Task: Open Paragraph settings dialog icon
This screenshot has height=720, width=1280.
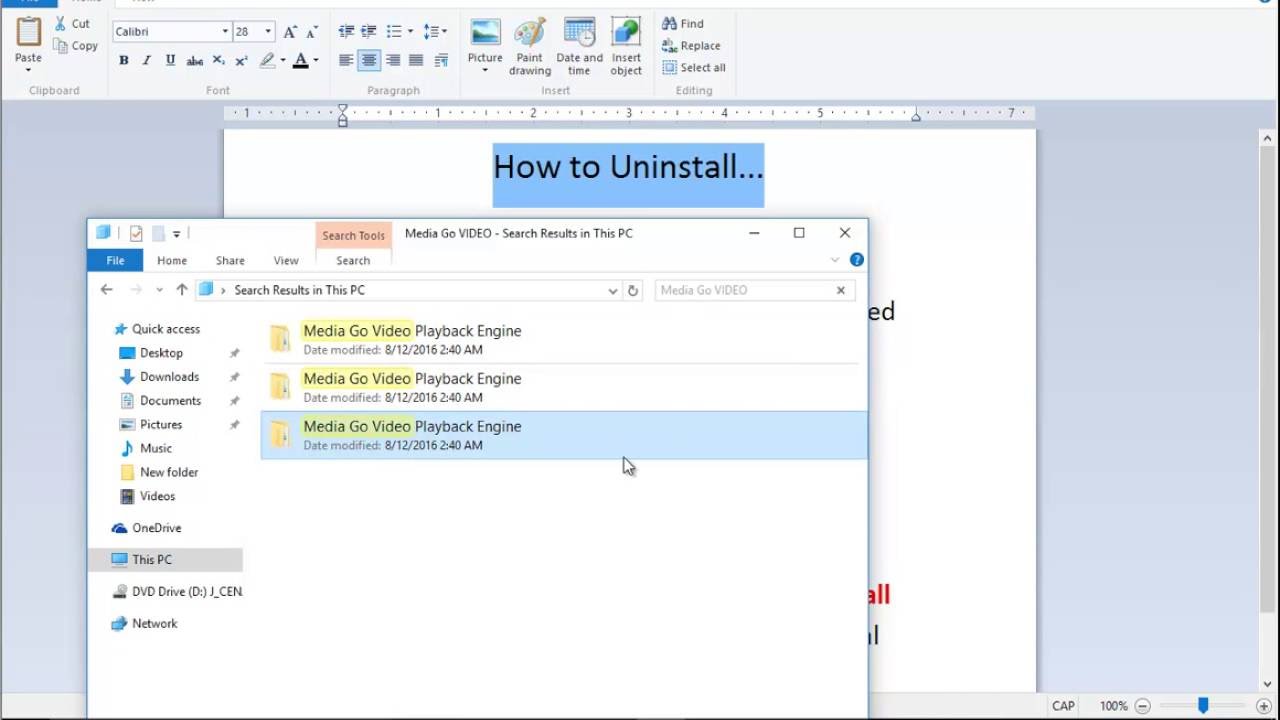Action: click(441, 61)
